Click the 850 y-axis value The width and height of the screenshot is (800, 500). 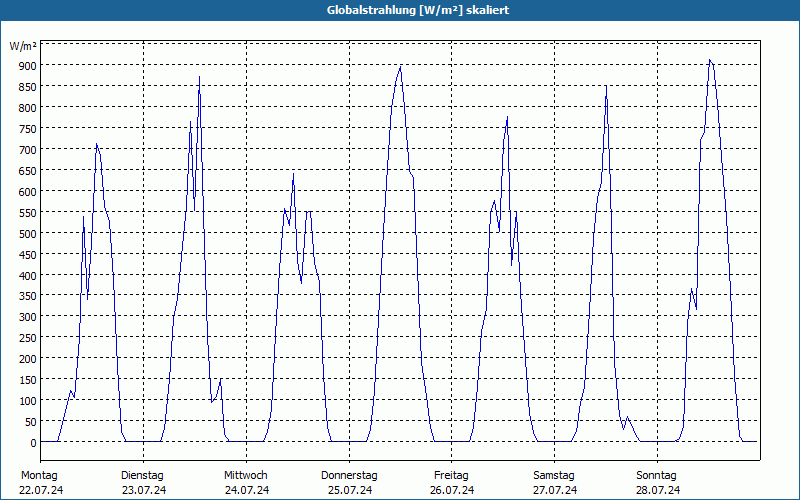click(28, 87)
